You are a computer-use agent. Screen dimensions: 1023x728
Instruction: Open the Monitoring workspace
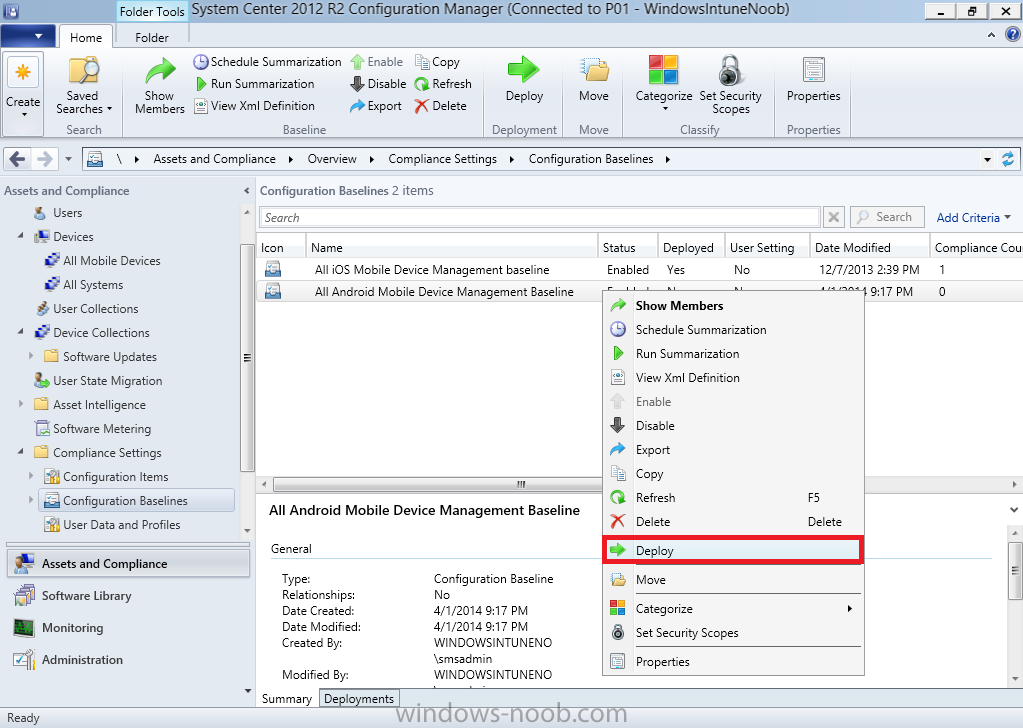pyautogui.click(x=129, y=628)
